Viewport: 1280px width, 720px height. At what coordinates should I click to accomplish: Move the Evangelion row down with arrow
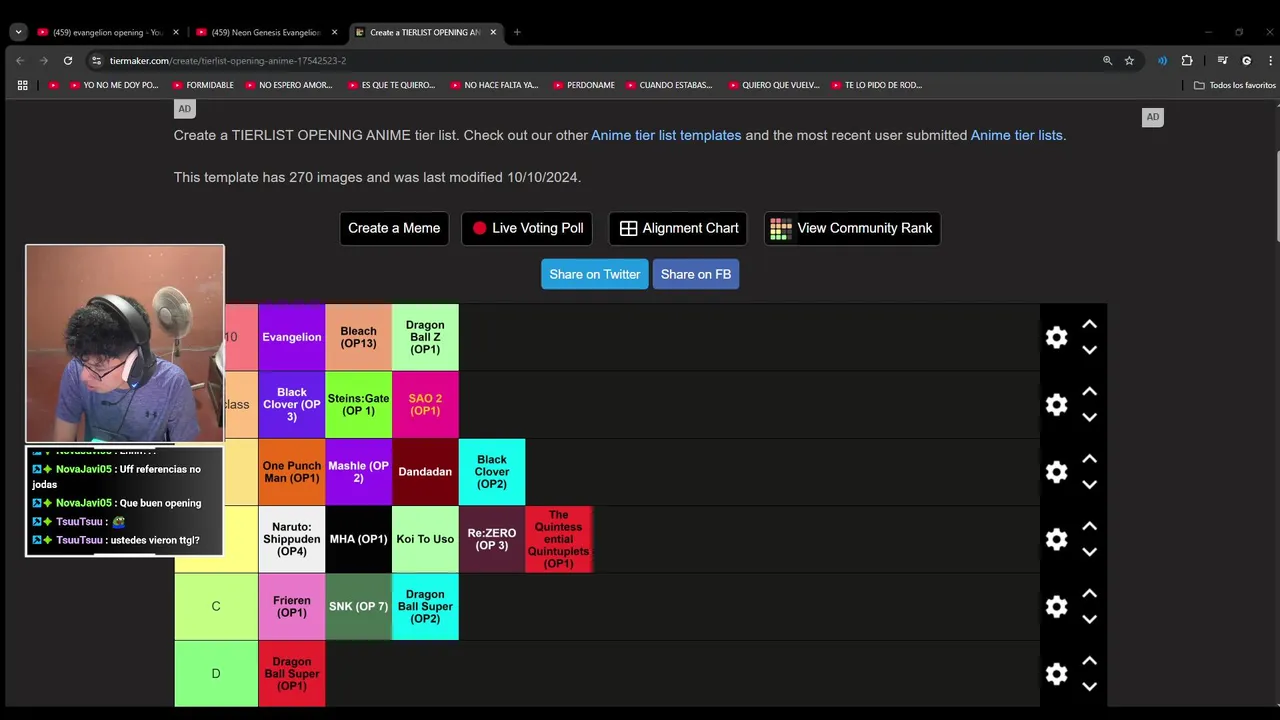tap(1089, 350)
